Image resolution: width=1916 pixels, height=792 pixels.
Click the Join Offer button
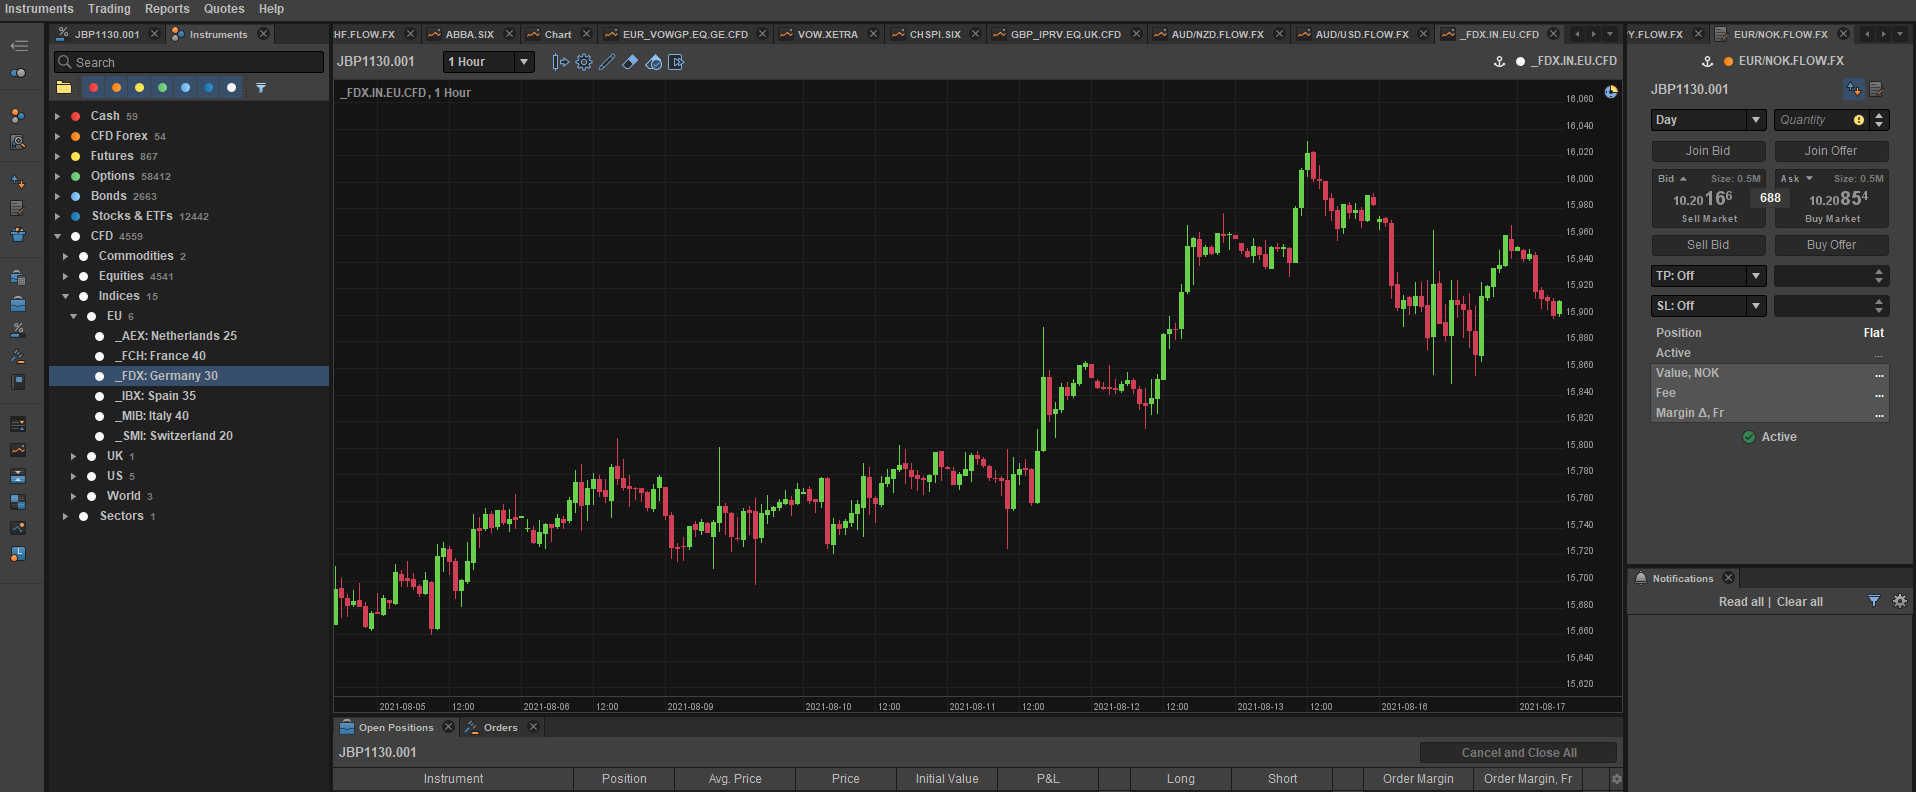tap(1831, 151)
